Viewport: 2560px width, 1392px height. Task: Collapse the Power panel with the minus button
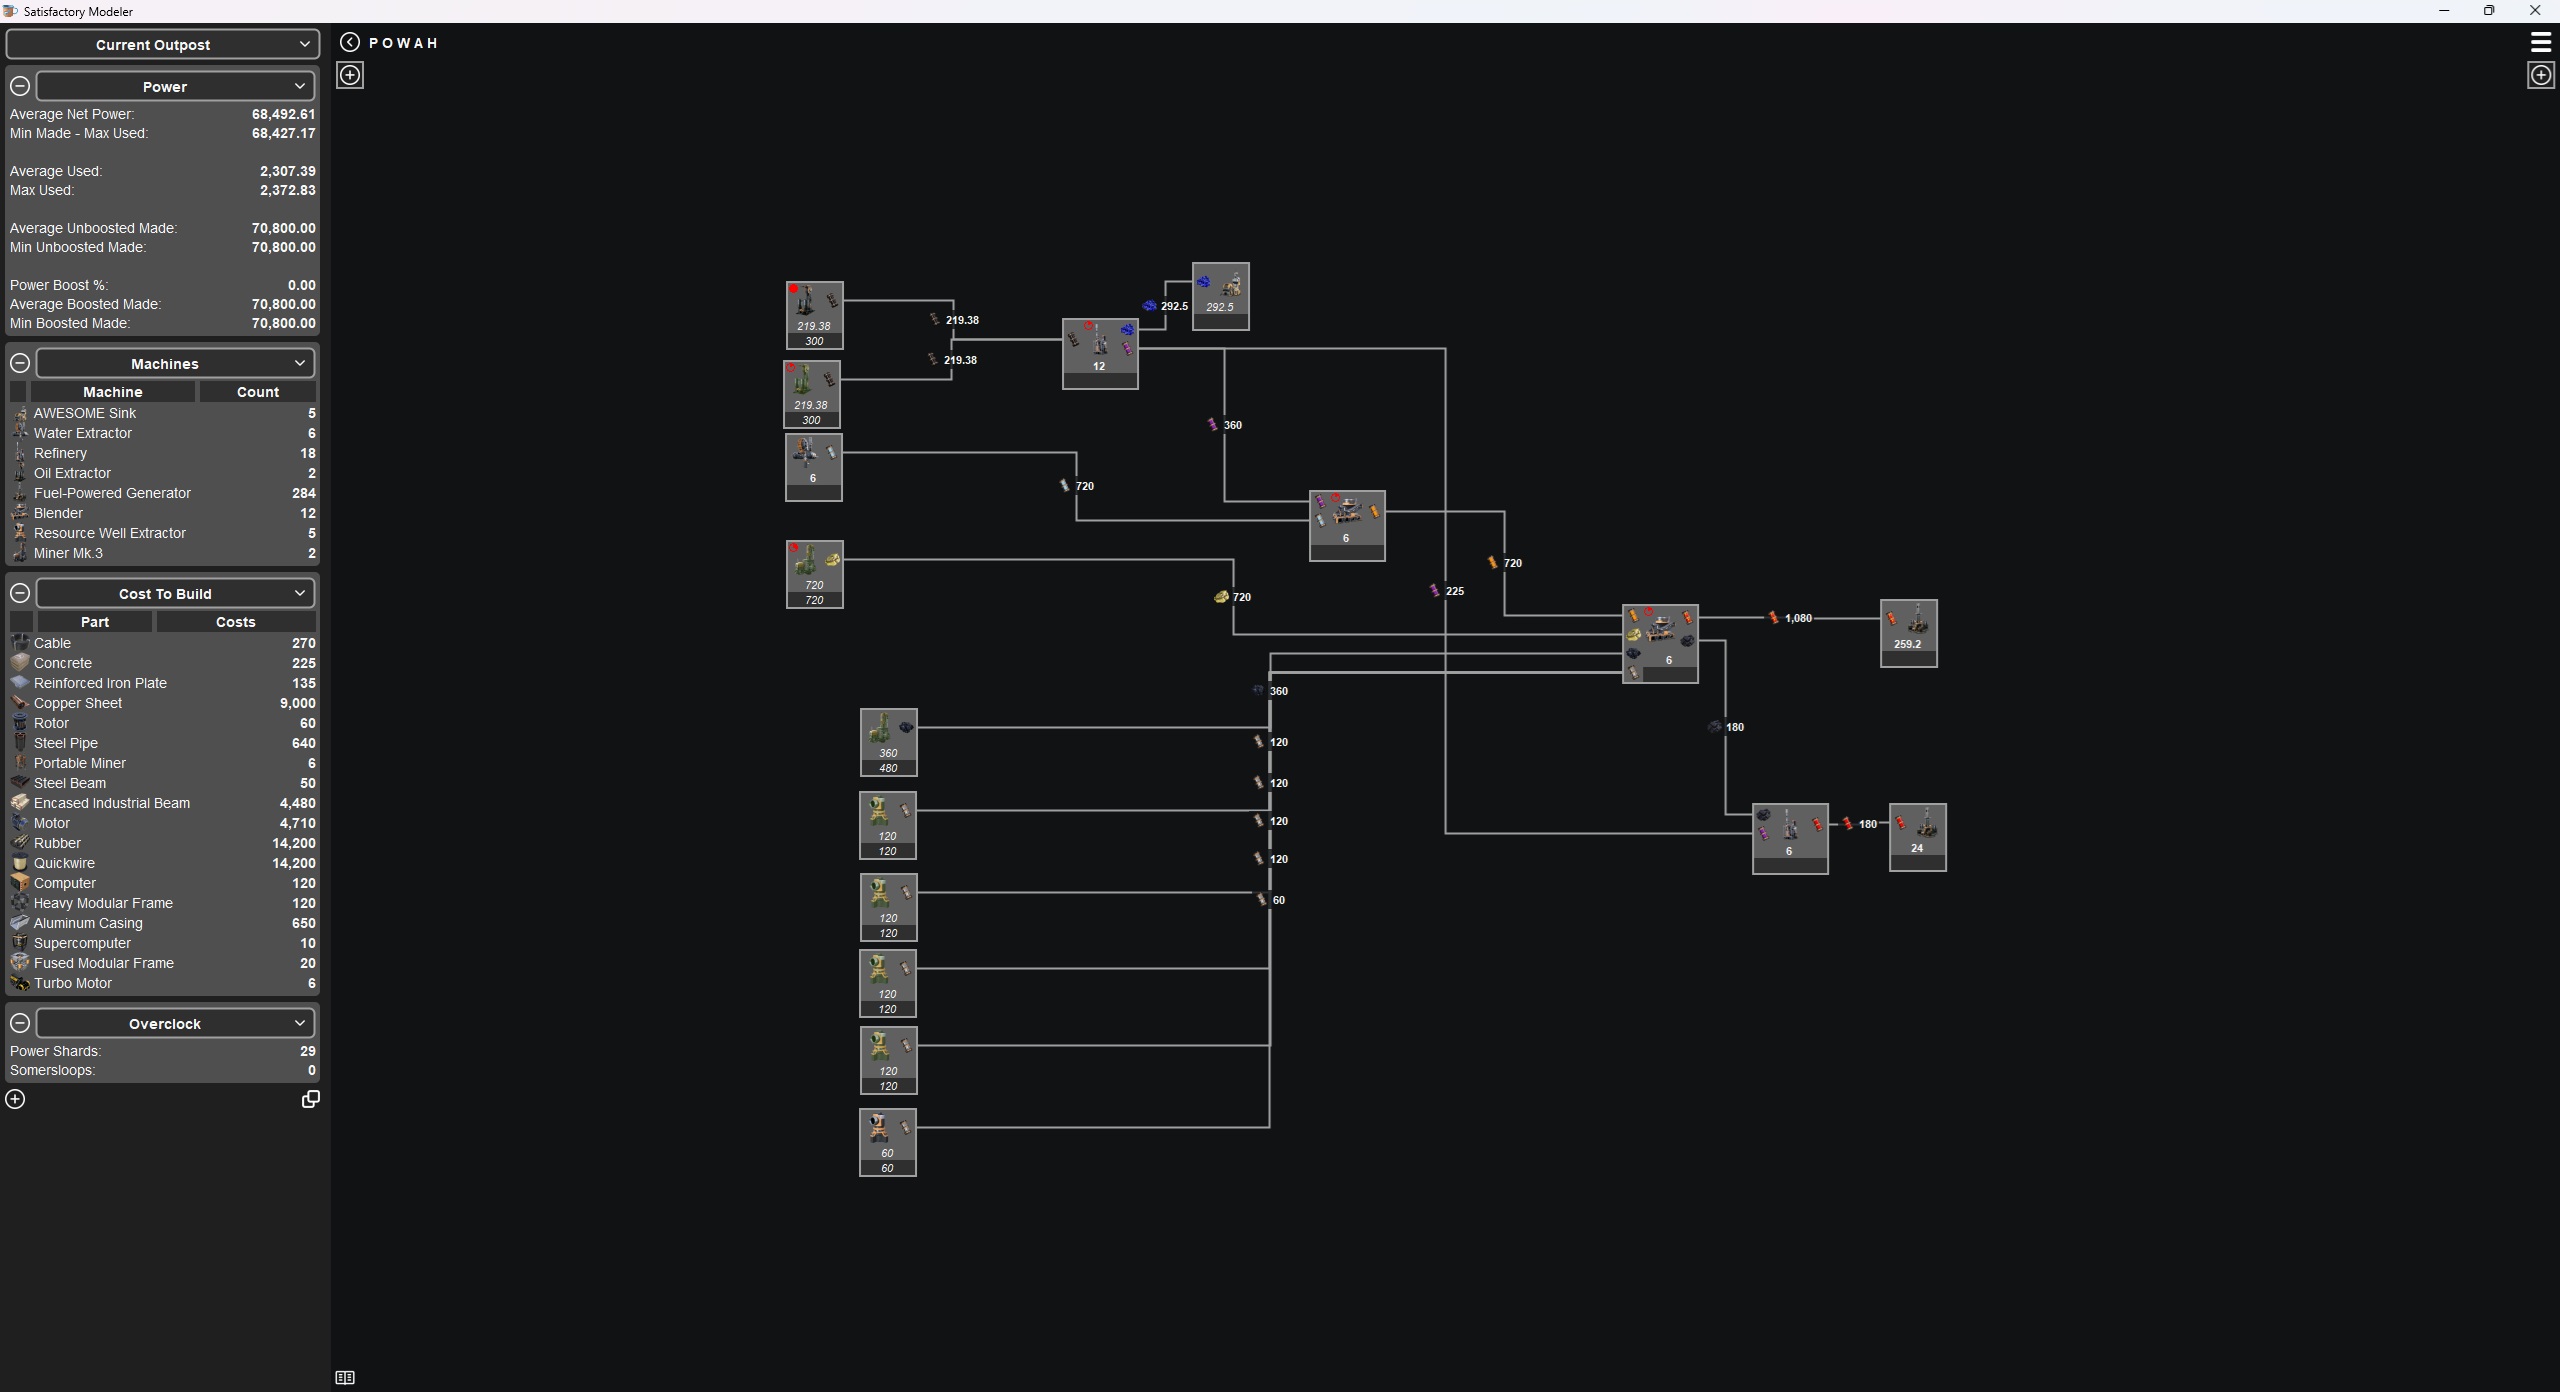pyautogui.click(x=19, y=86)
